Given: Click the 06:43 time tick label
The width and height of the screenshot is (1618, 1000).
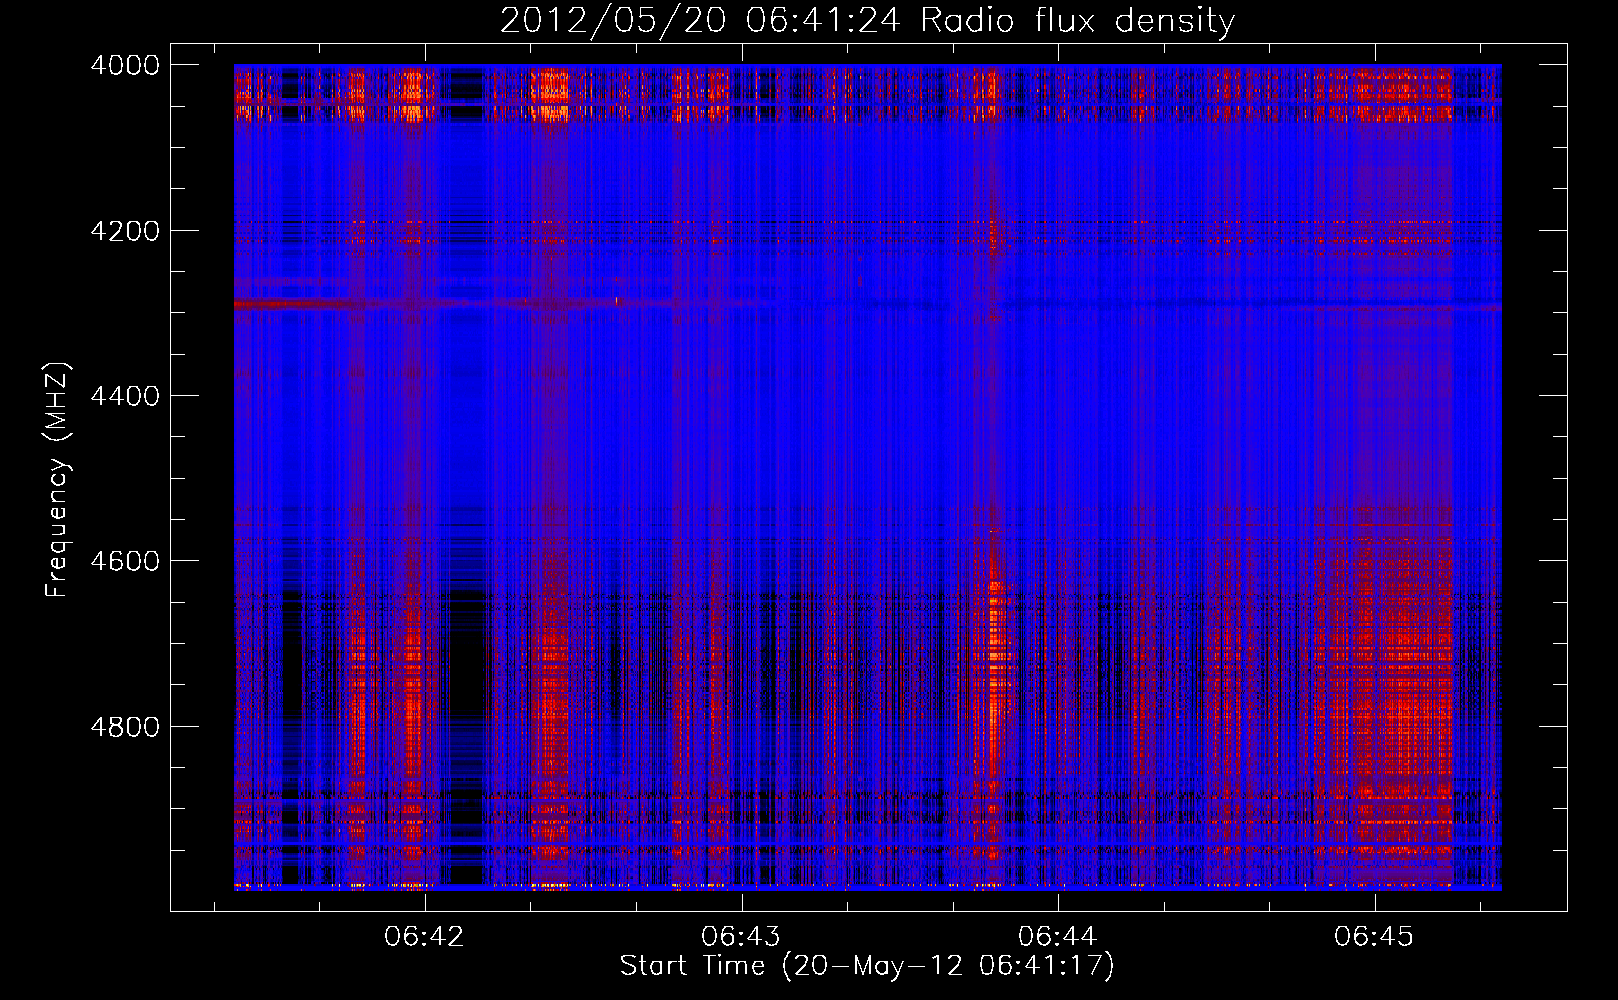Looking at the screenshot, I should pyautogui.click(x=741, y=937).
